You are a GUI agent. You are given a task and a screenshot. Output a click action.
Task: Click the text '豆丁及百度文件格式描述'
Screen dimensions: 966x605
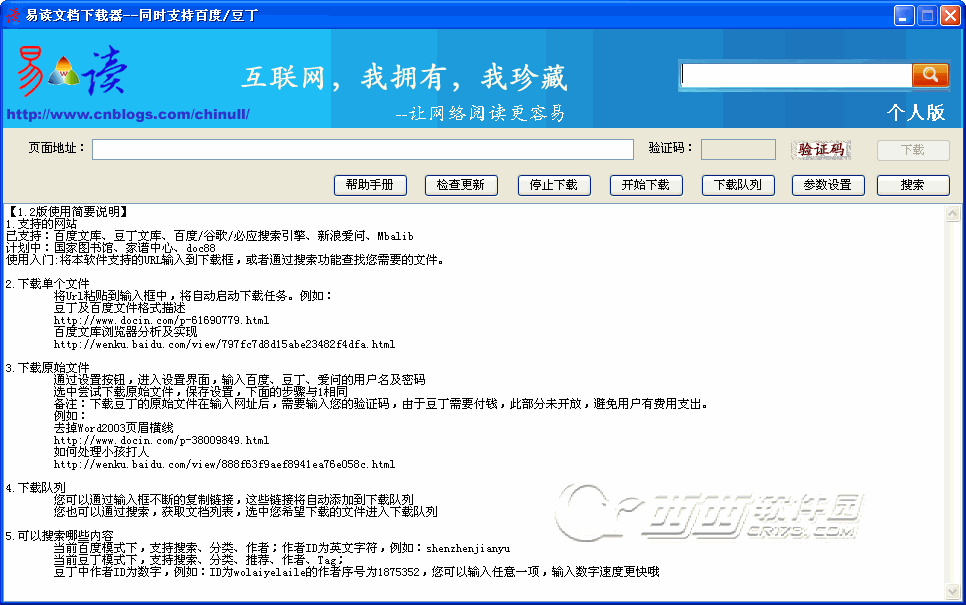point(120,308)
